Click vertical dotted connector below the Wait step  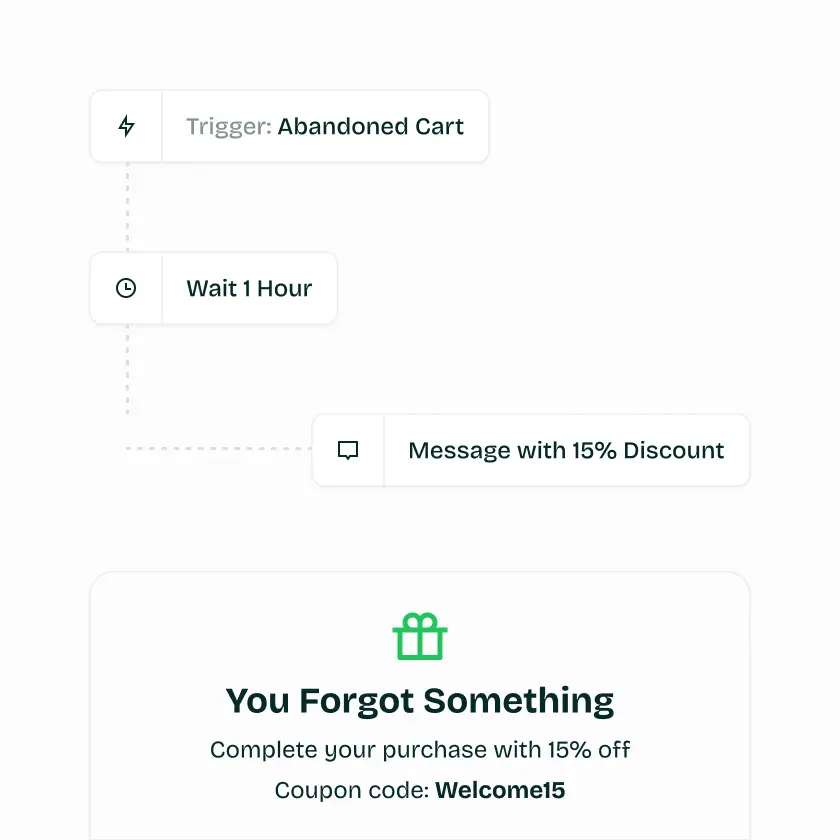pyautogui.click(x=127, y=370)
